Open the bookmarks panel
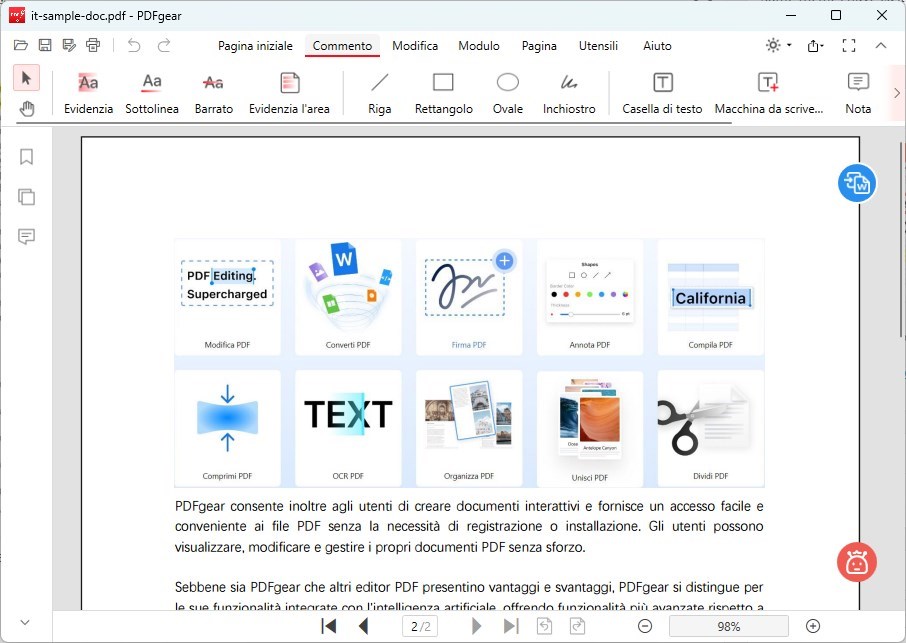 click(x=26, y=157)
